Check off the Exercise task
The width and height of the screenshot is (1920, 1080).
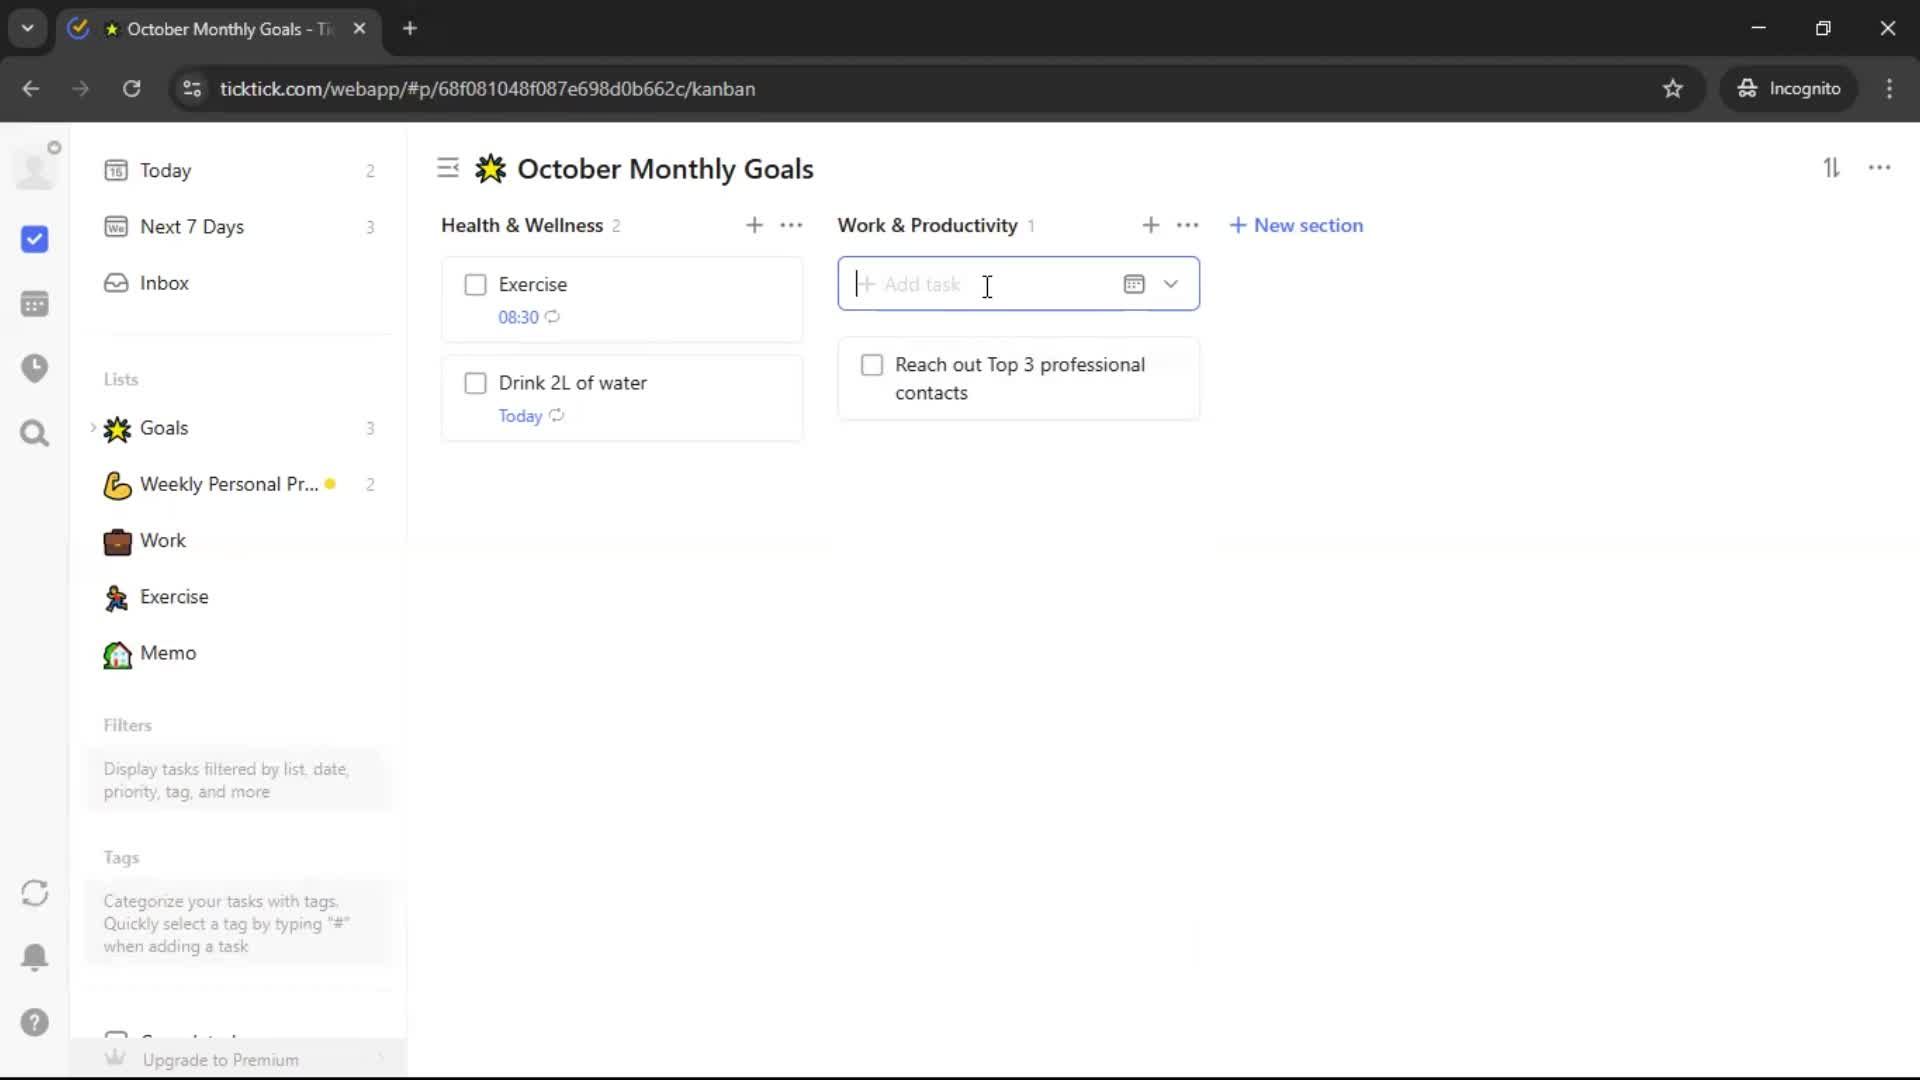[475, 285]
